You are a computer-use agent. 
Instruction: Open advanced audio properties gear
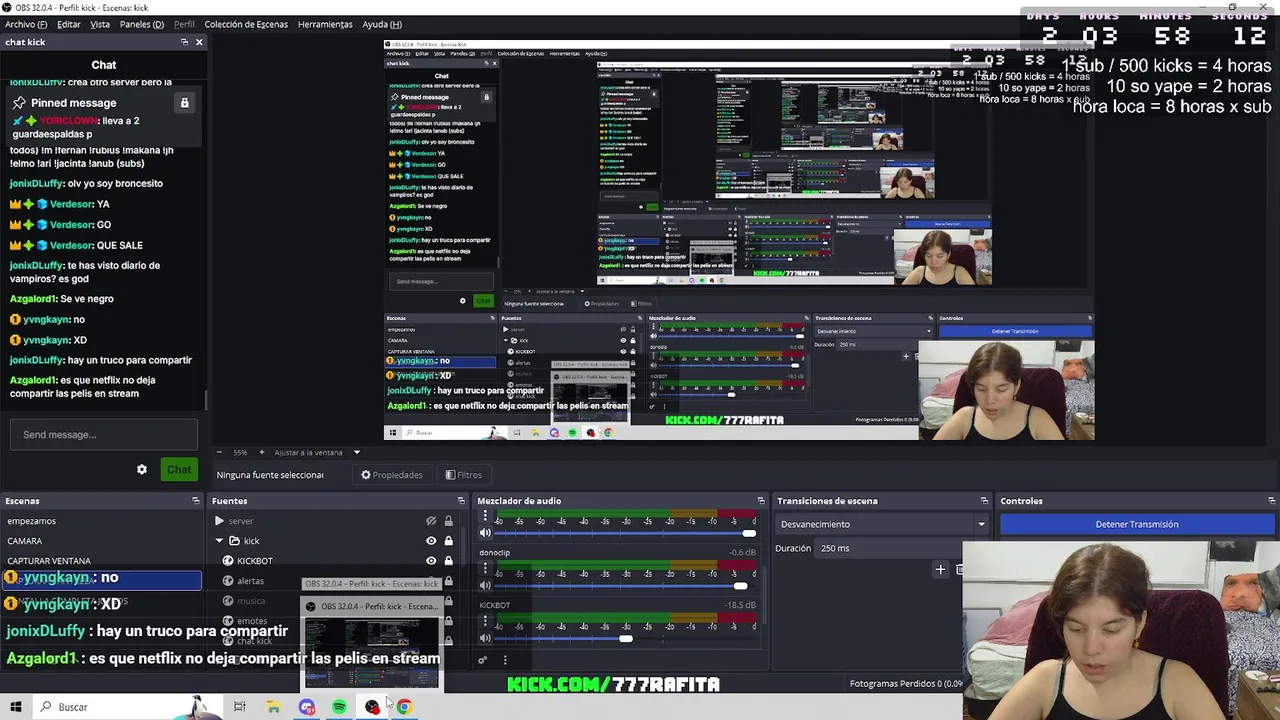[x=483, y=660]
